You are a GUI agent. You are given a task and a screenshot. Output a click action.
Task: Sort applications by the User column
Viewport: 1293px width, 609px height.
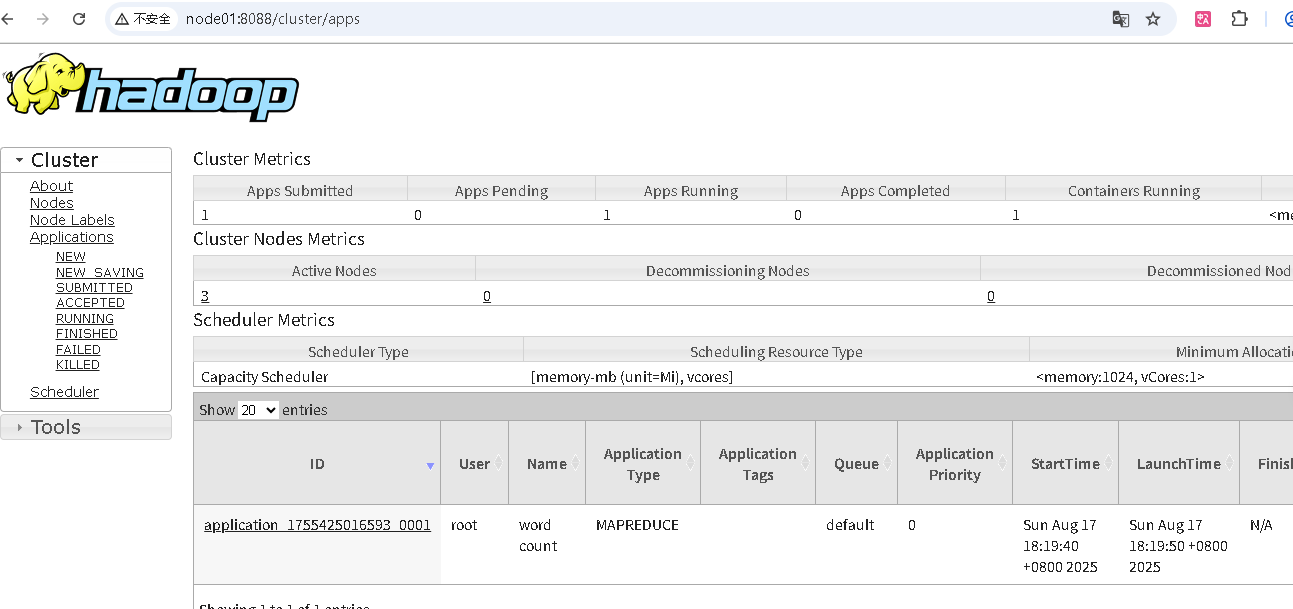pos(474,464)
